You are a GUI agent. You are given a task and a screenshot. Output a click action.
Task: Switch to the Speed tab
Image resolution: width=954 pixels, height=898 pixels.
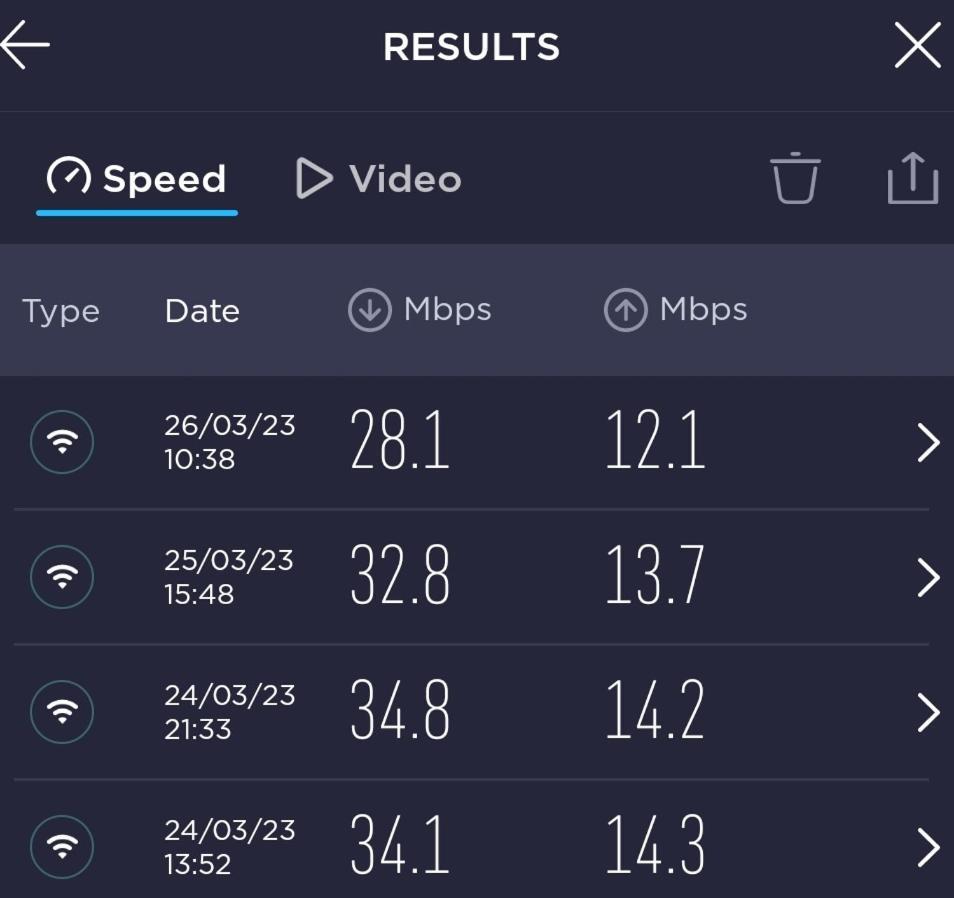pyautogui.click(x=136, y=179)
